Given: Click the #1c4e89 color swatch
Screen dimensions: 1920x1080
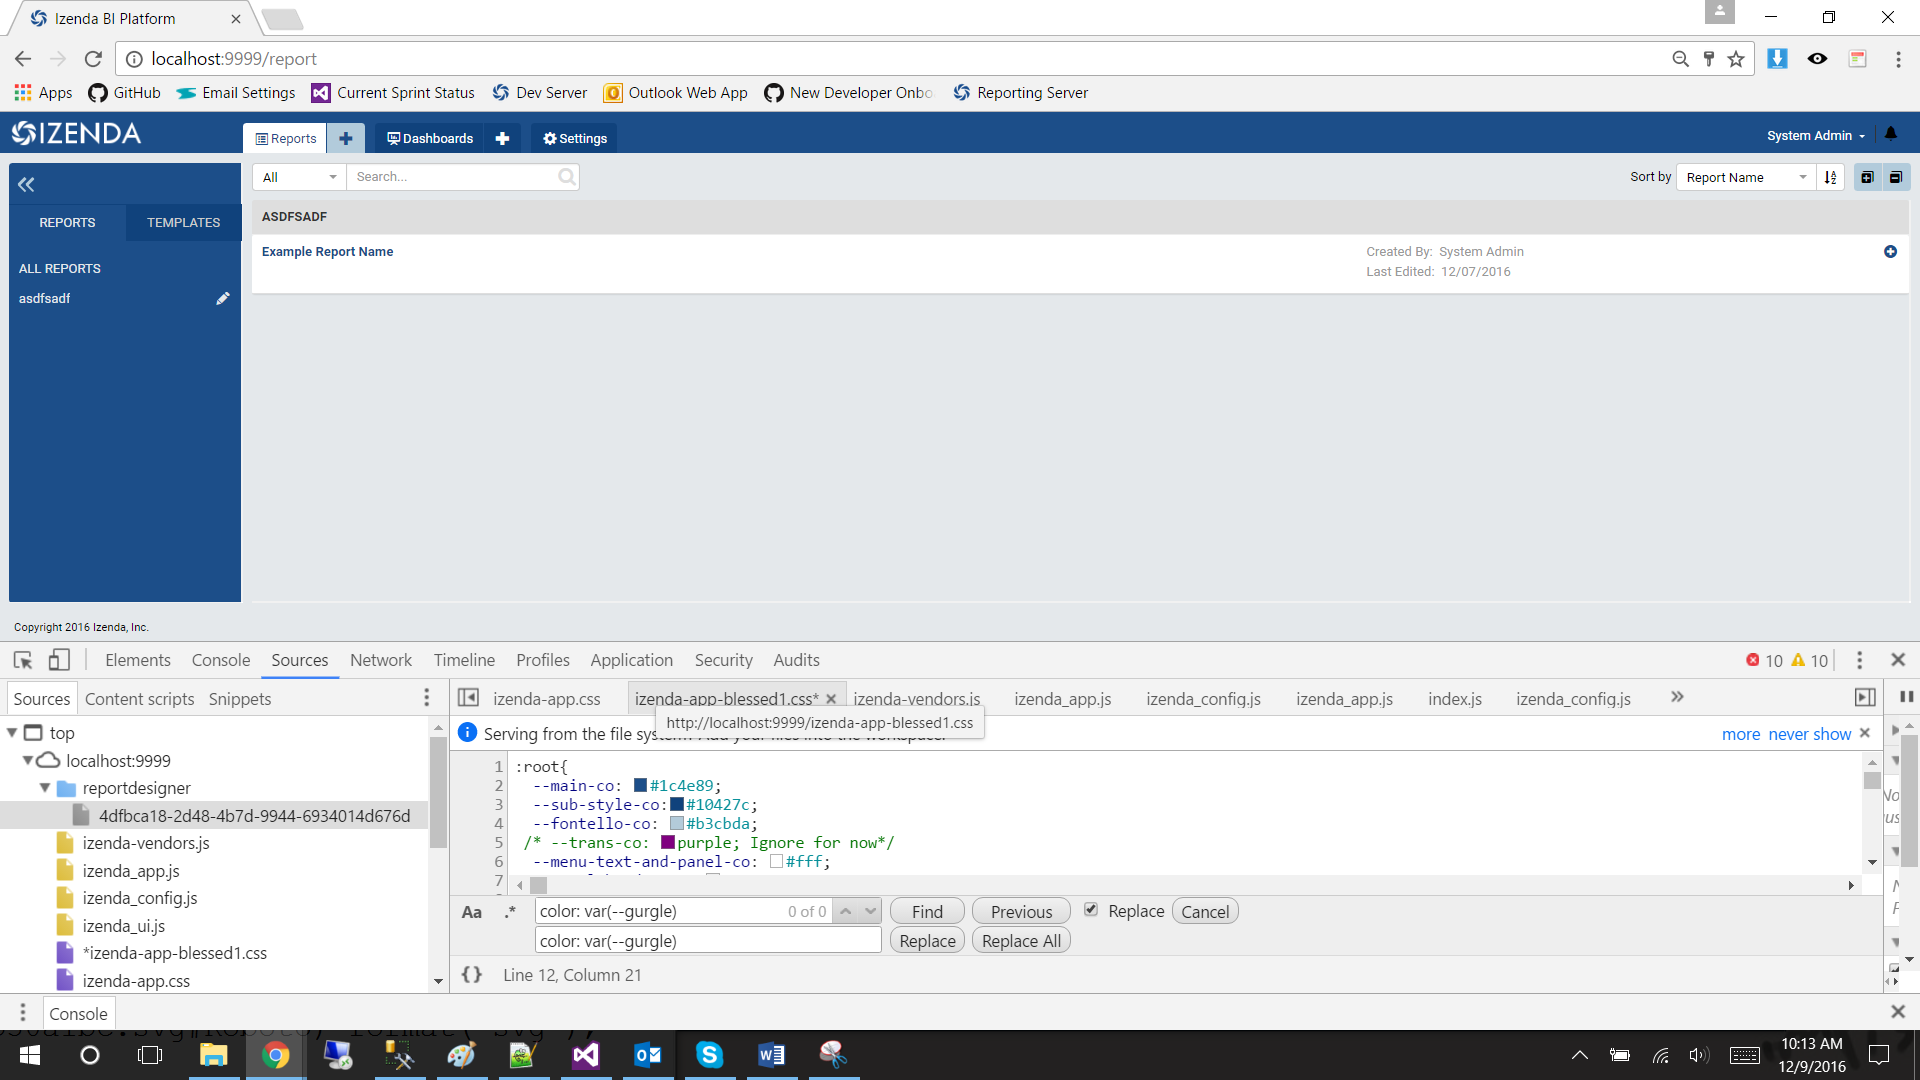Looking at the screenshot, I should coord(640,785).
